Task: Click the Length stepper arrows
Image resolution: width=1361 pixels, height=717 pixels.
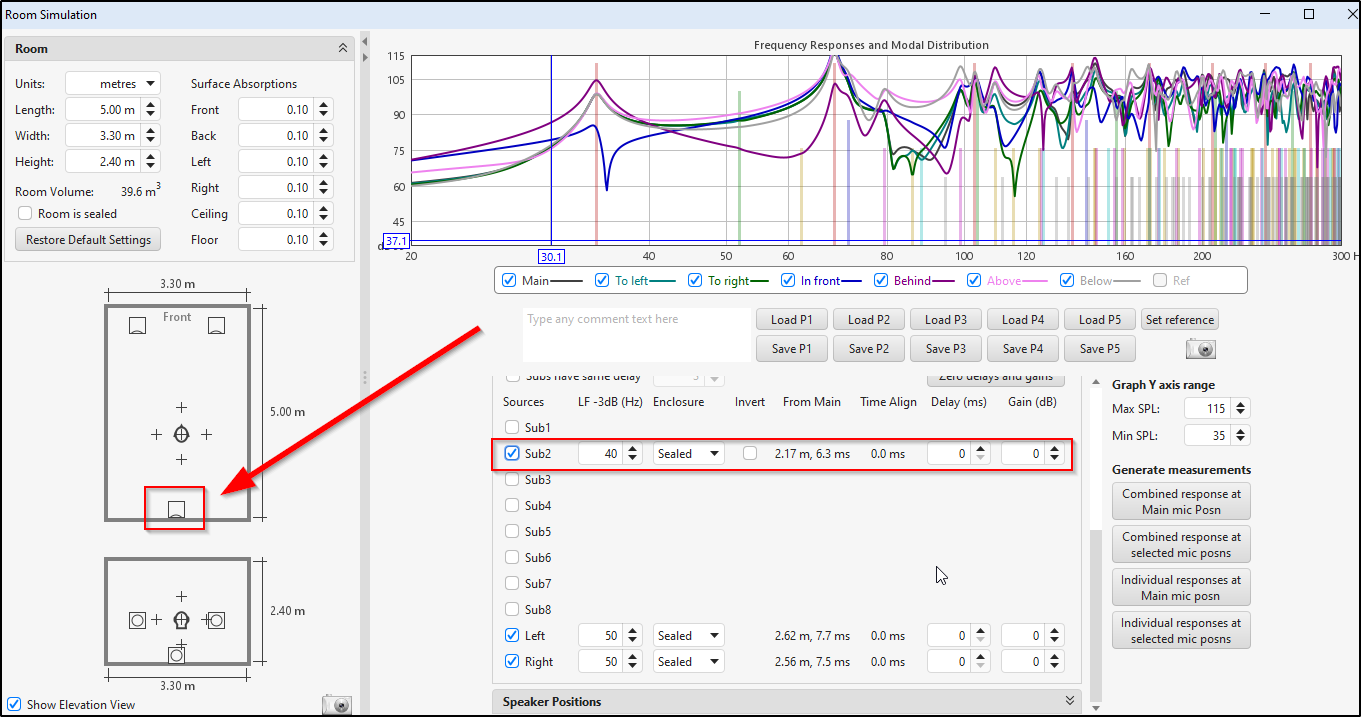Action: 150,110
